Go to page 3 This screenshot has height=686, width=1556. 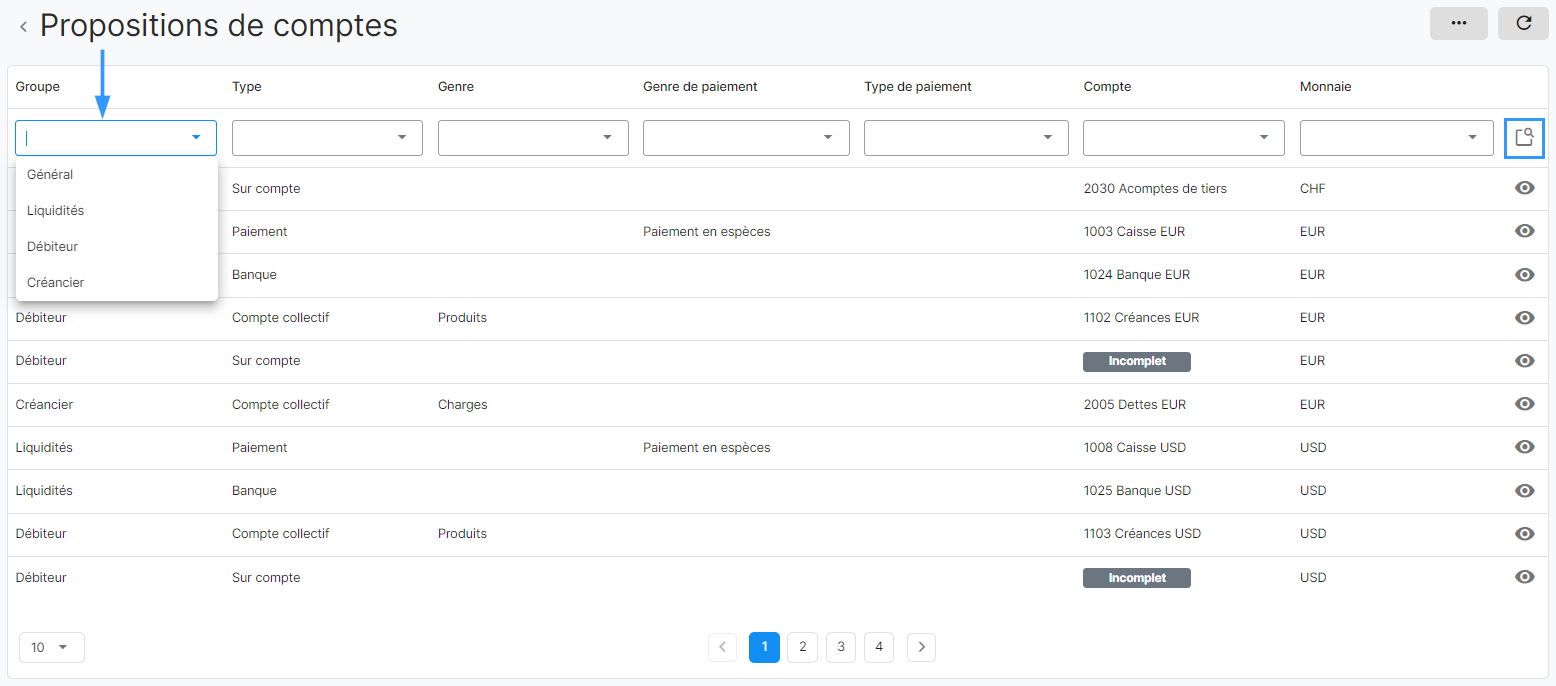point(841,647)
